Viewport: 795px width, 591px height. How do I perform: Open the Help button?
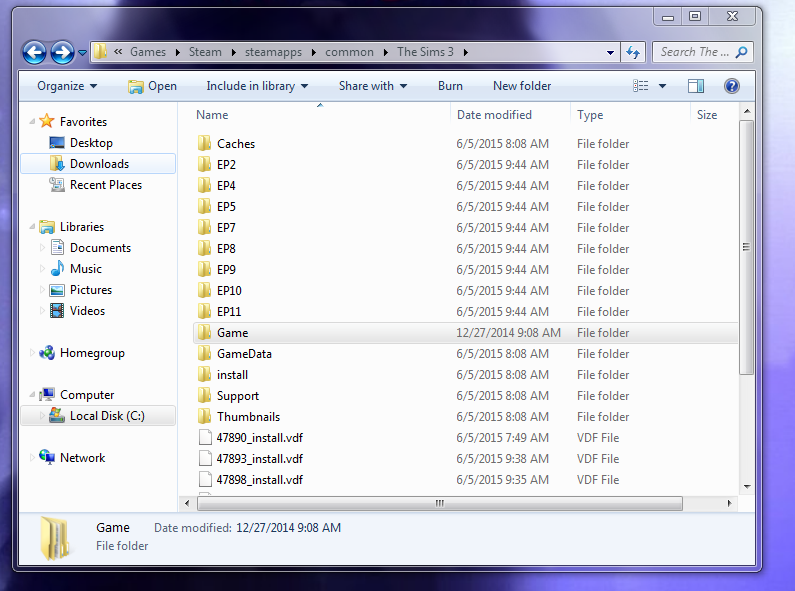click(732, 86)
